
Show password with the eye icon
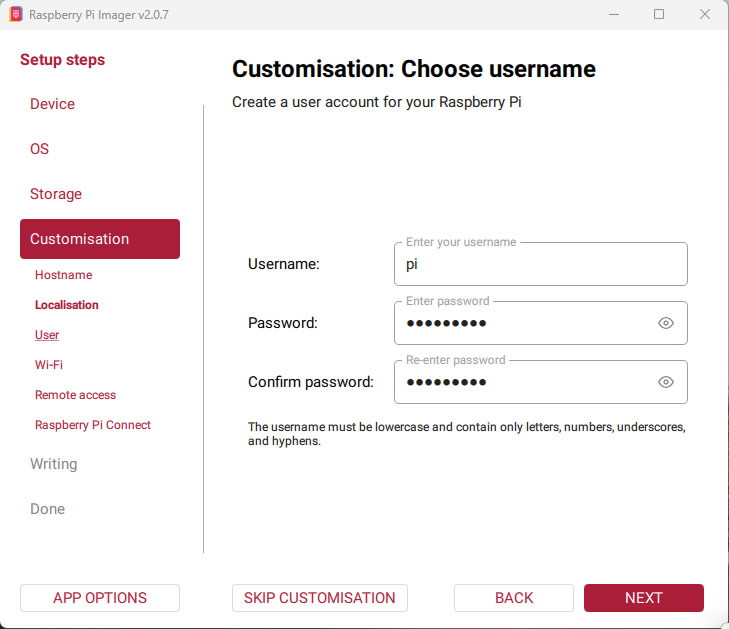pyautogui.click(x=665, y=323)
